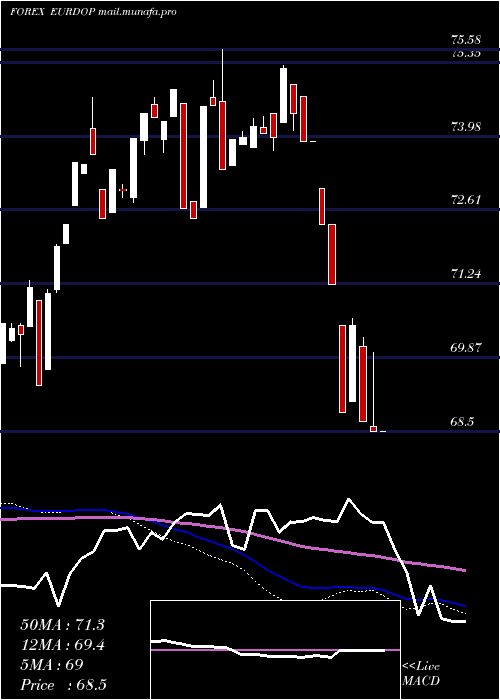Select the 73.98 price level label
This screenshot has height=700, width=500.
tap(466, 126)
